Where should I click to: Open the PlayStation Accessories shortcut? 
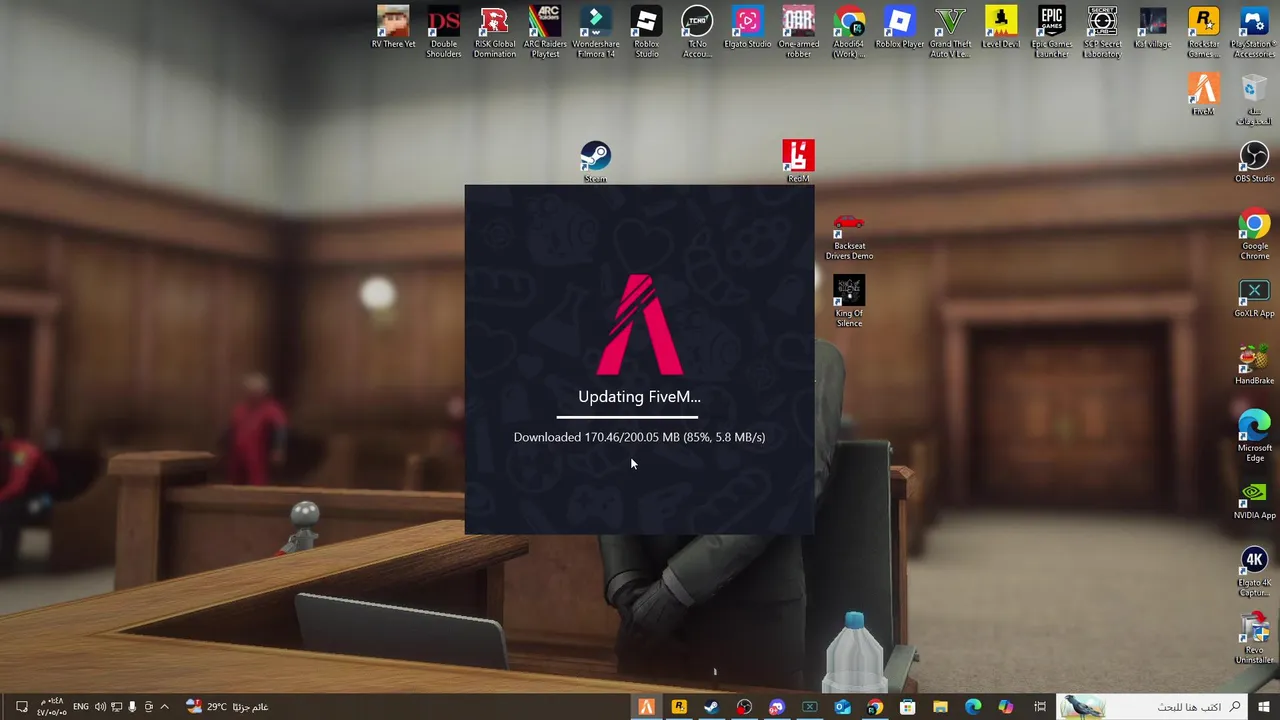coord(1254,32)
